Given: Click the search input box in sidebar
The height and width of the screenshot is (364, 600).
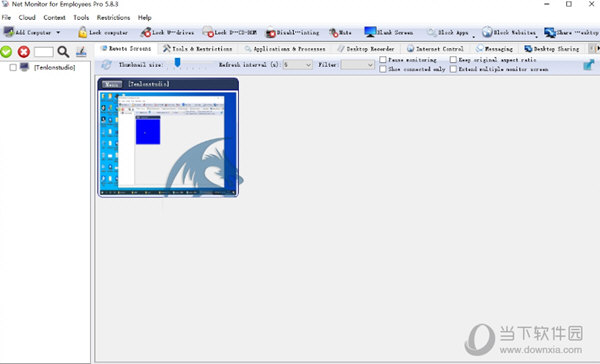Looking at the screenshot, I should pos(44,52).
